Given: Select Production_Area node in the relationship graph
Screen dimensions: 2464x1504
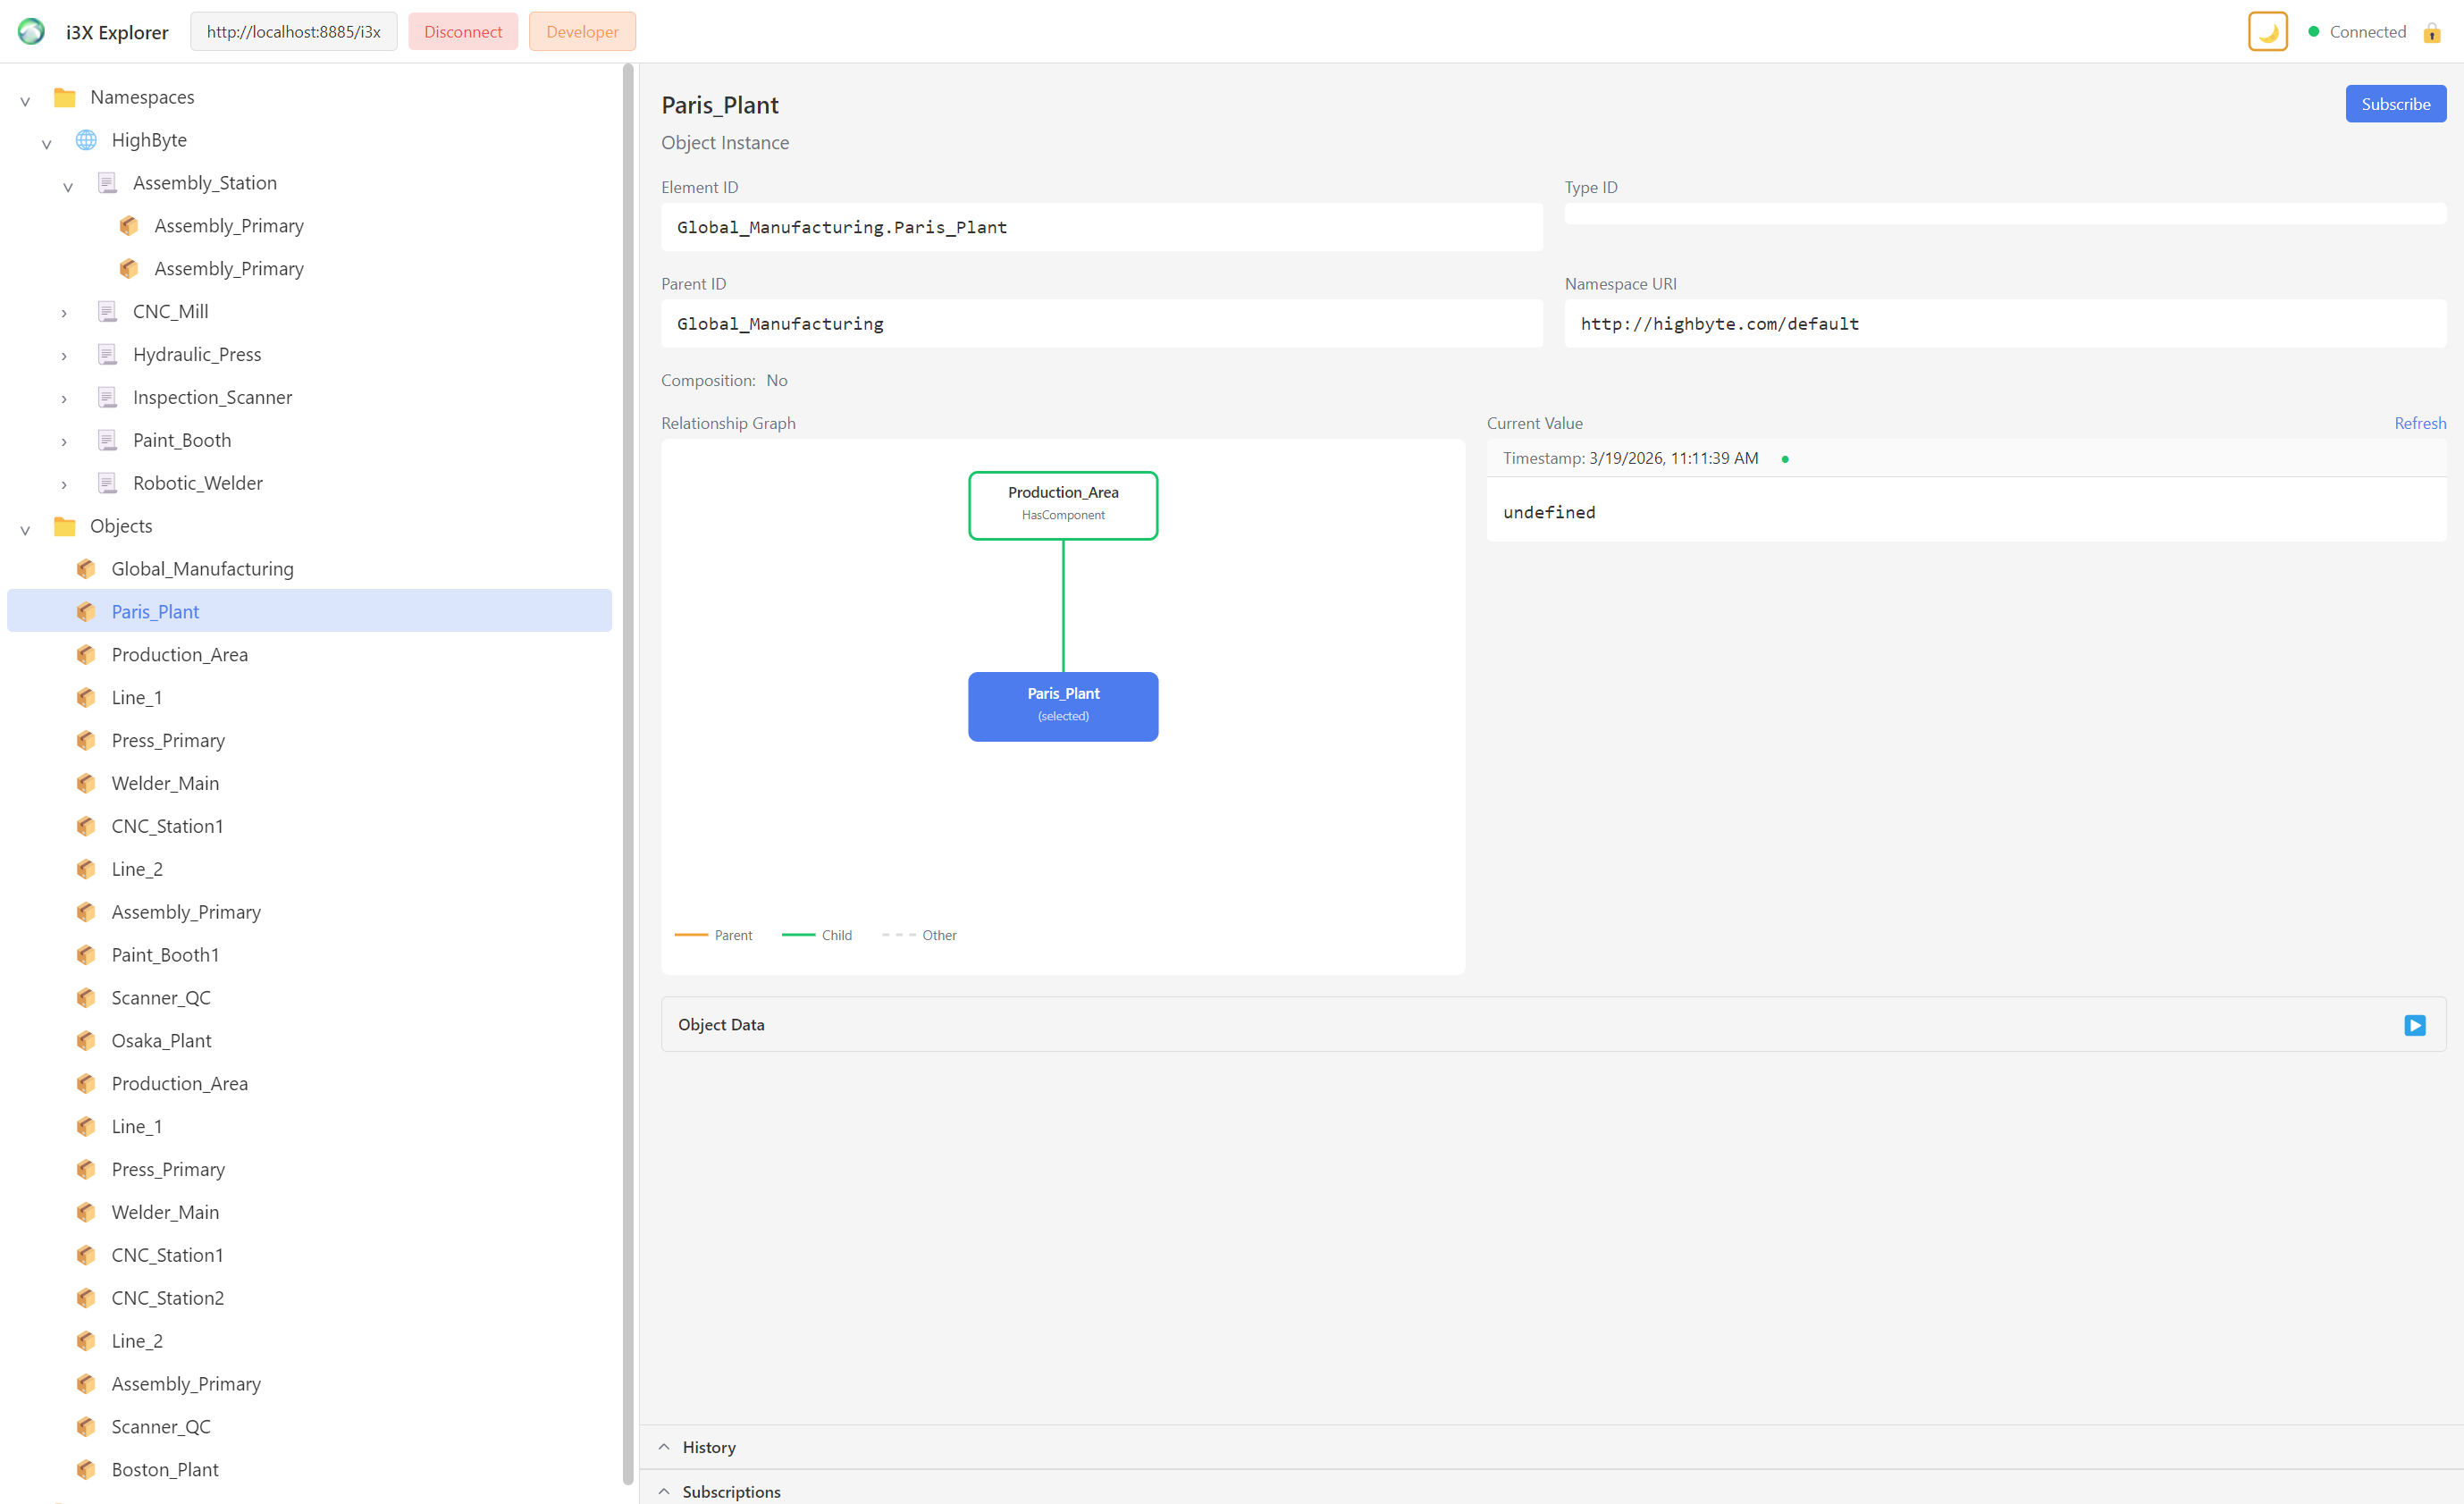Looking at the screenshot, I should tap(1063, 504).
